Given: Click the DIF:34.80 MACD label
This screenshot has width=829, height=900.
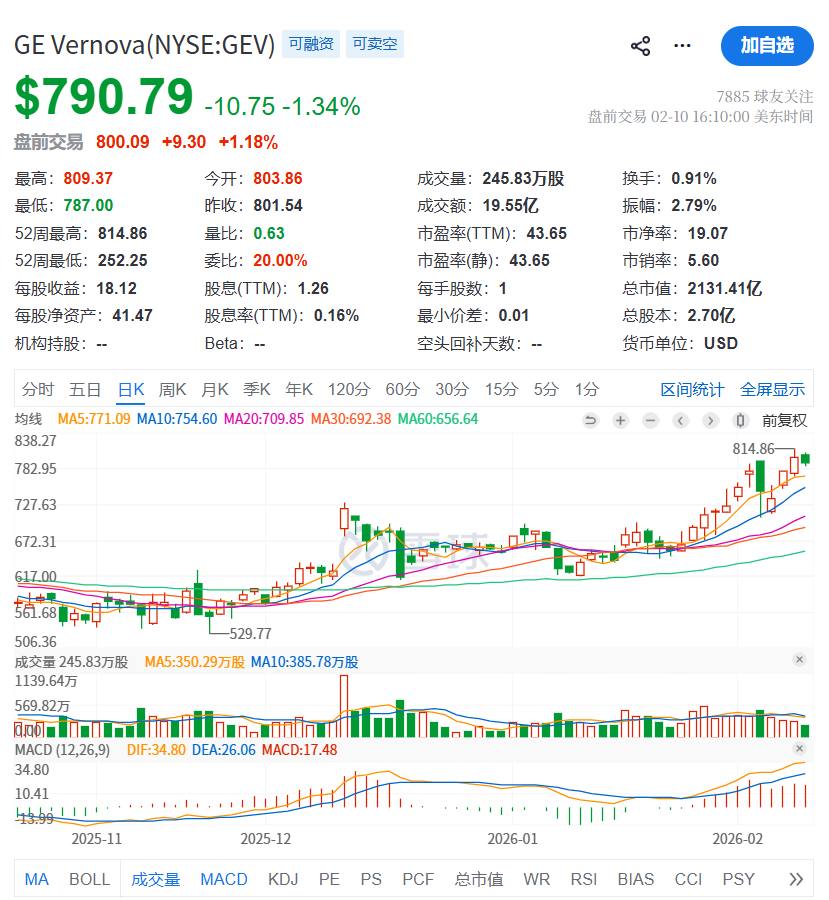Looking at the screenshot, I should pyautogui.click(x=156, y=750).
